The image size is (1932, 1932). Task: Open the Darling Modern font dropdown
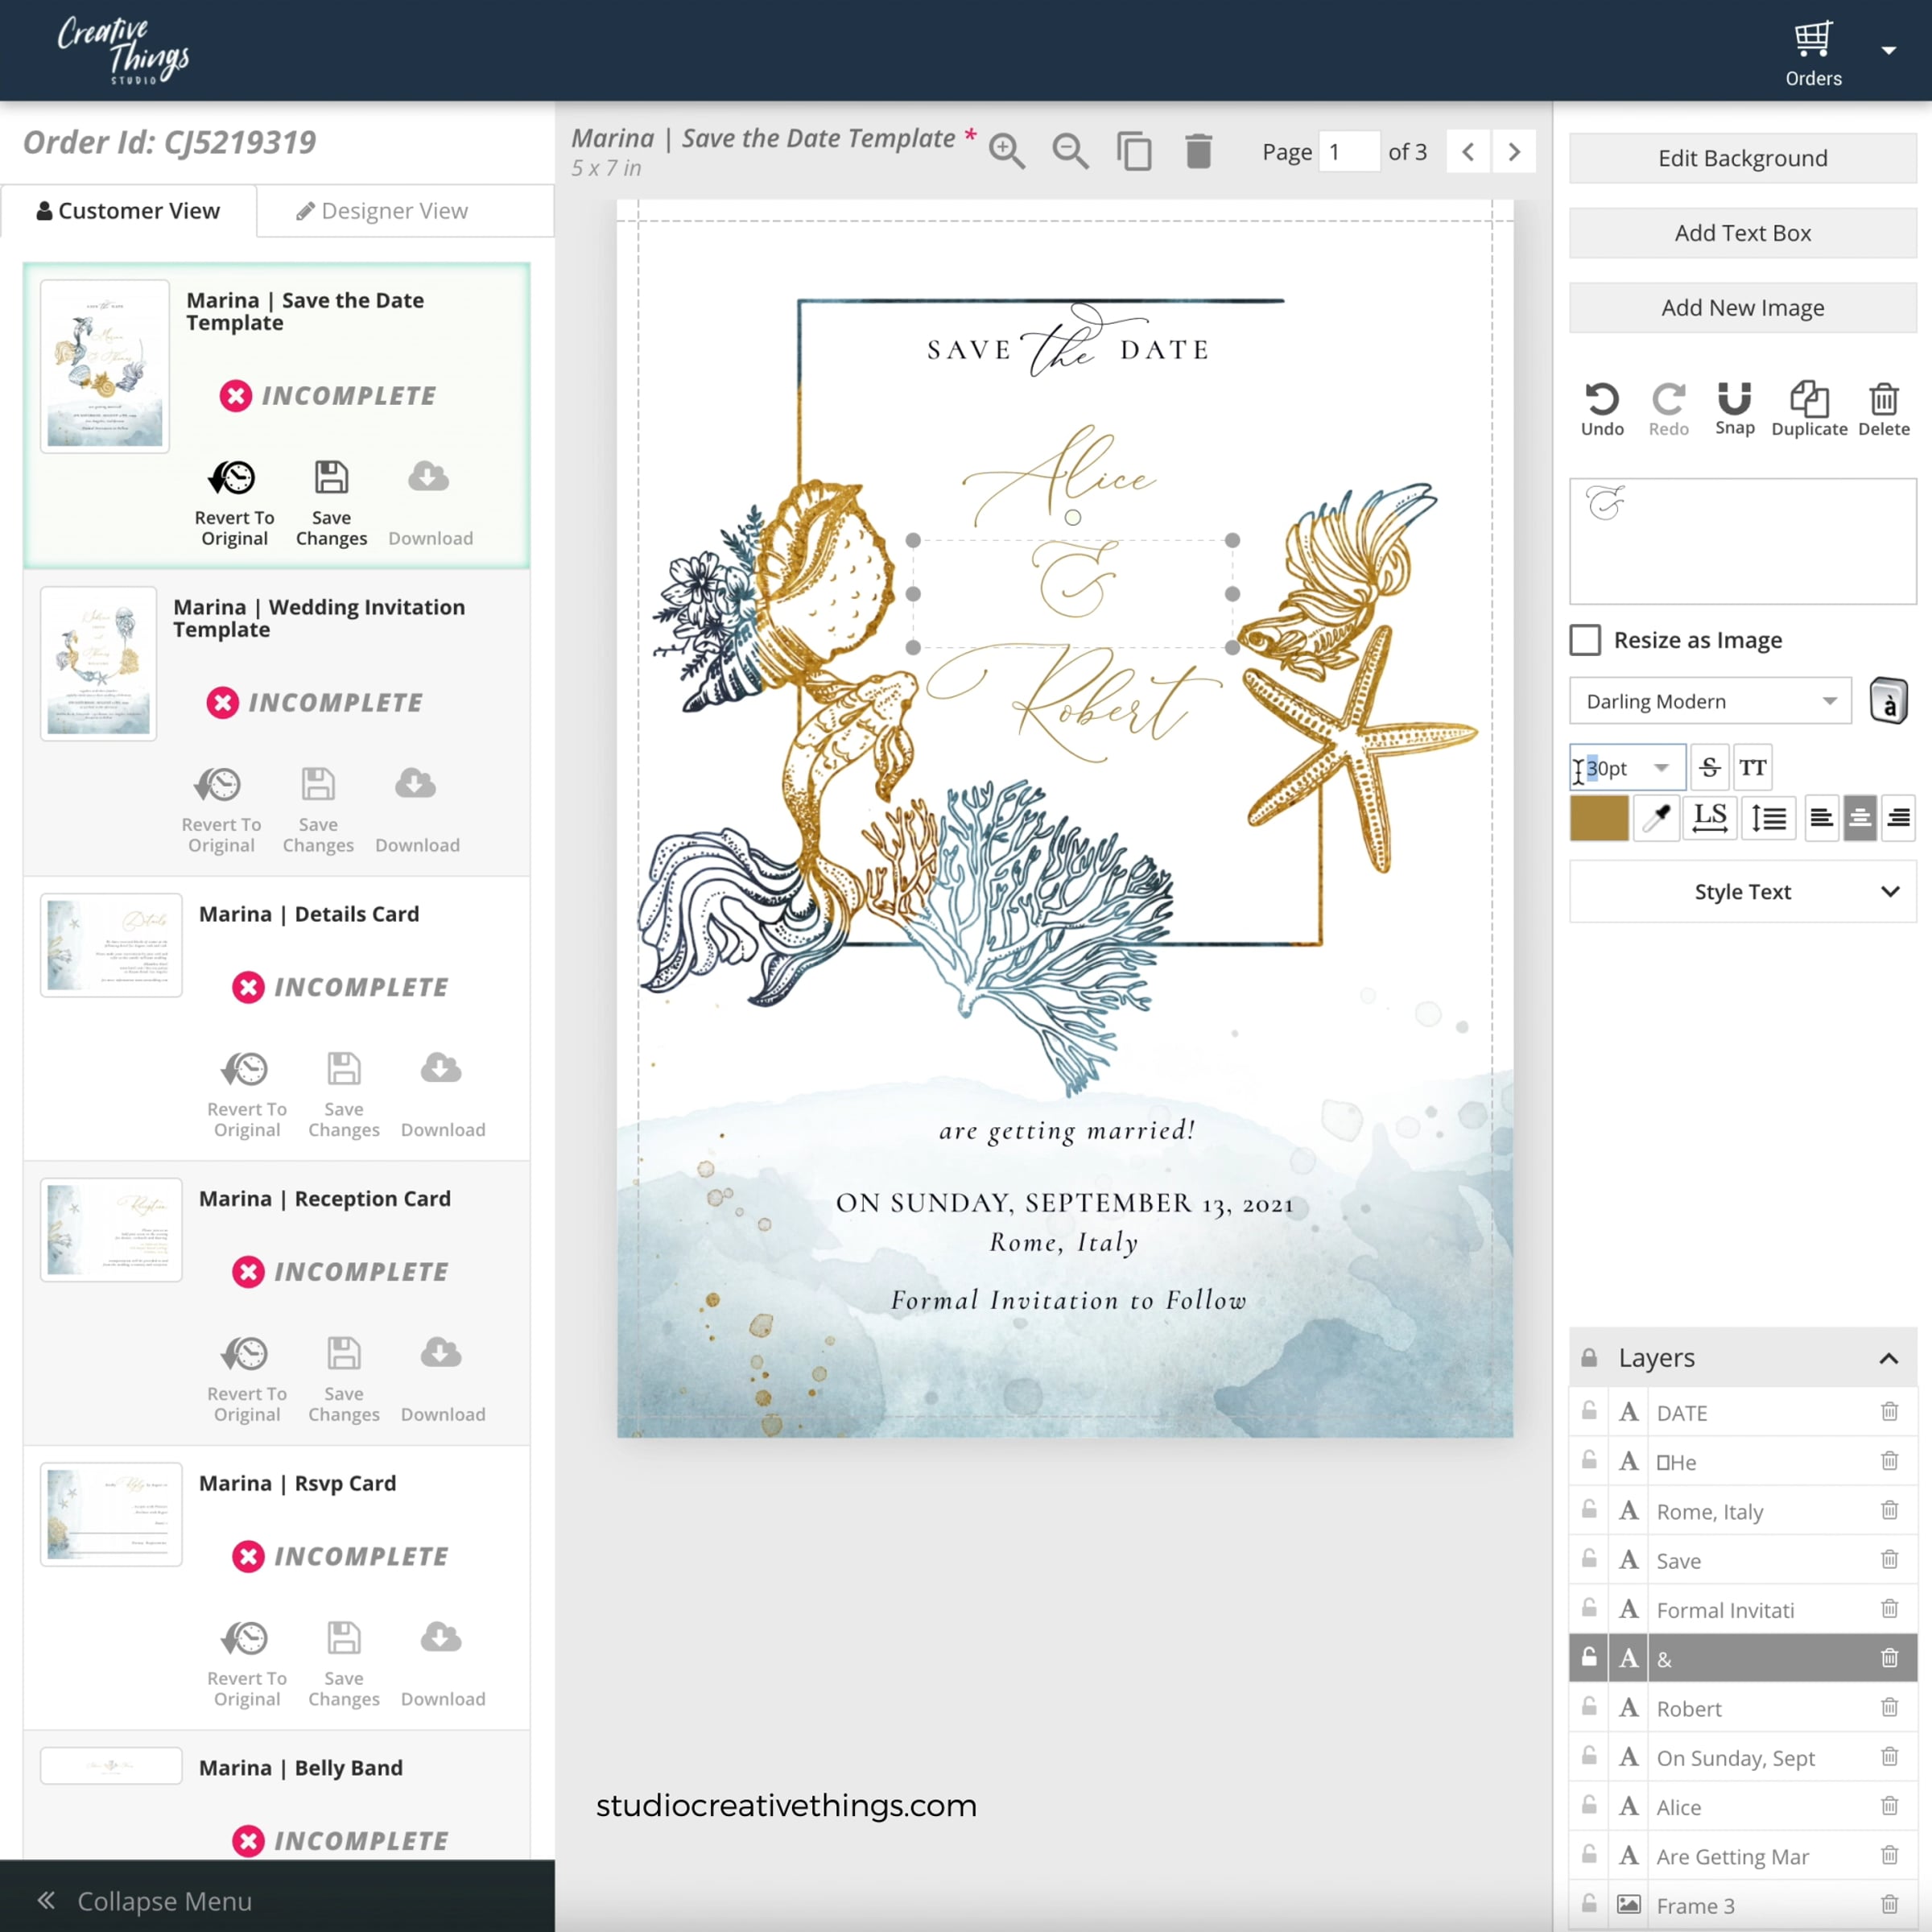coord(1710,701)
